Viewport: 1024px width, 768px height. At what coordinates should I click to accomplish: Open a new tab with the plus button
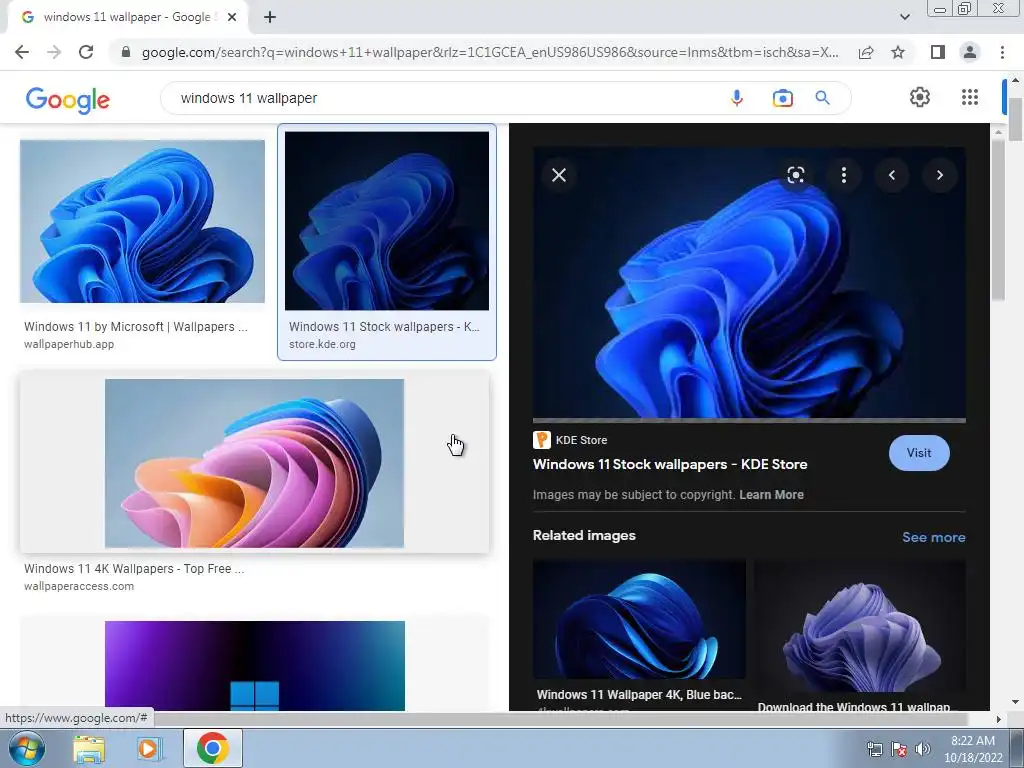(x=270, y=17)
